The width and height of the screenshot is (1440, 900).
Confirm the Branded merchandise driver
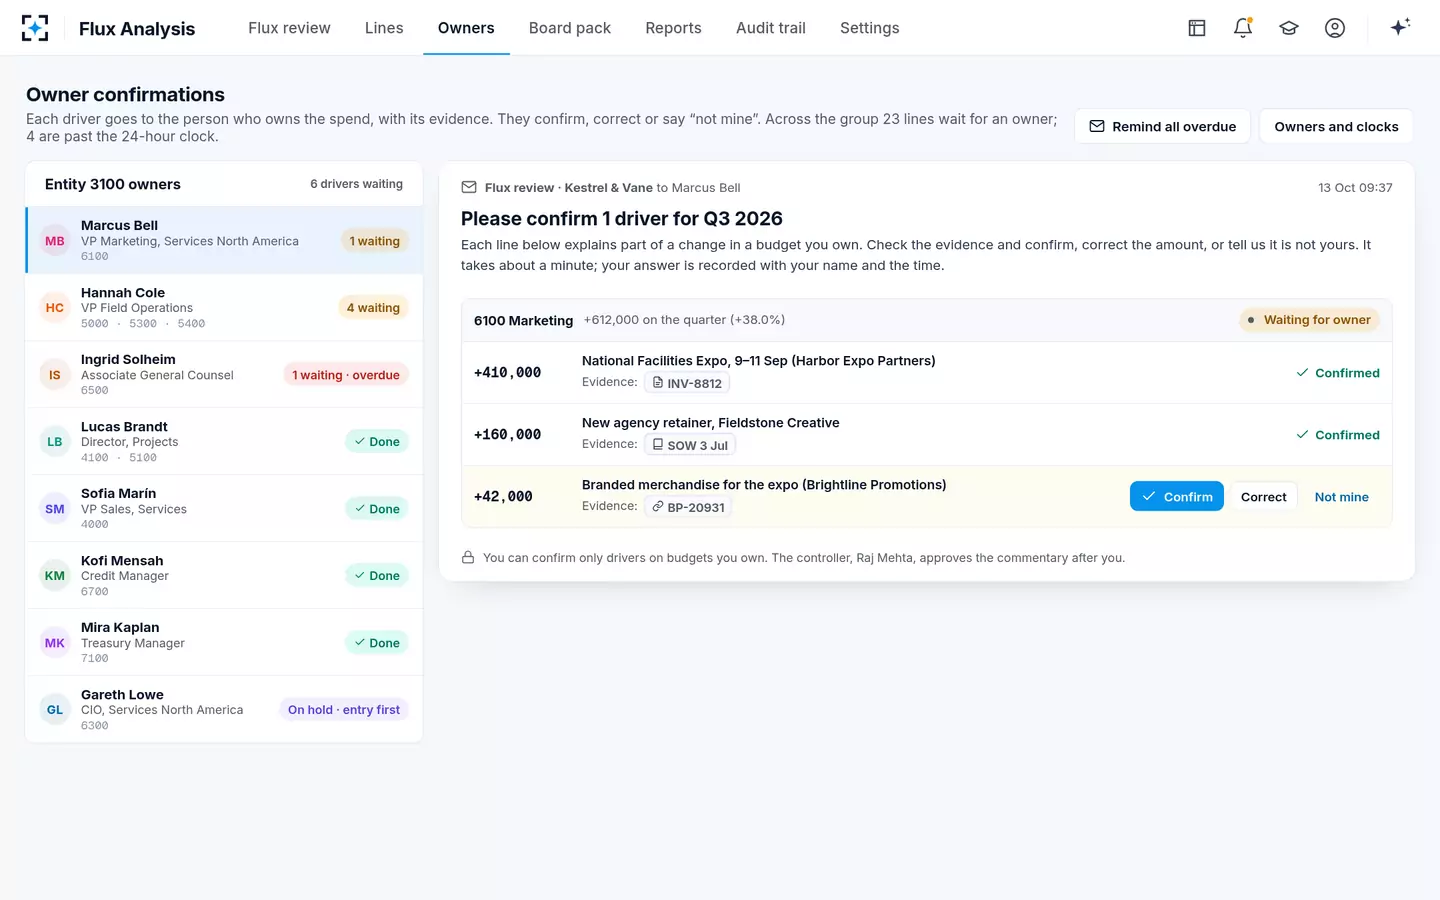[1176, 496]
